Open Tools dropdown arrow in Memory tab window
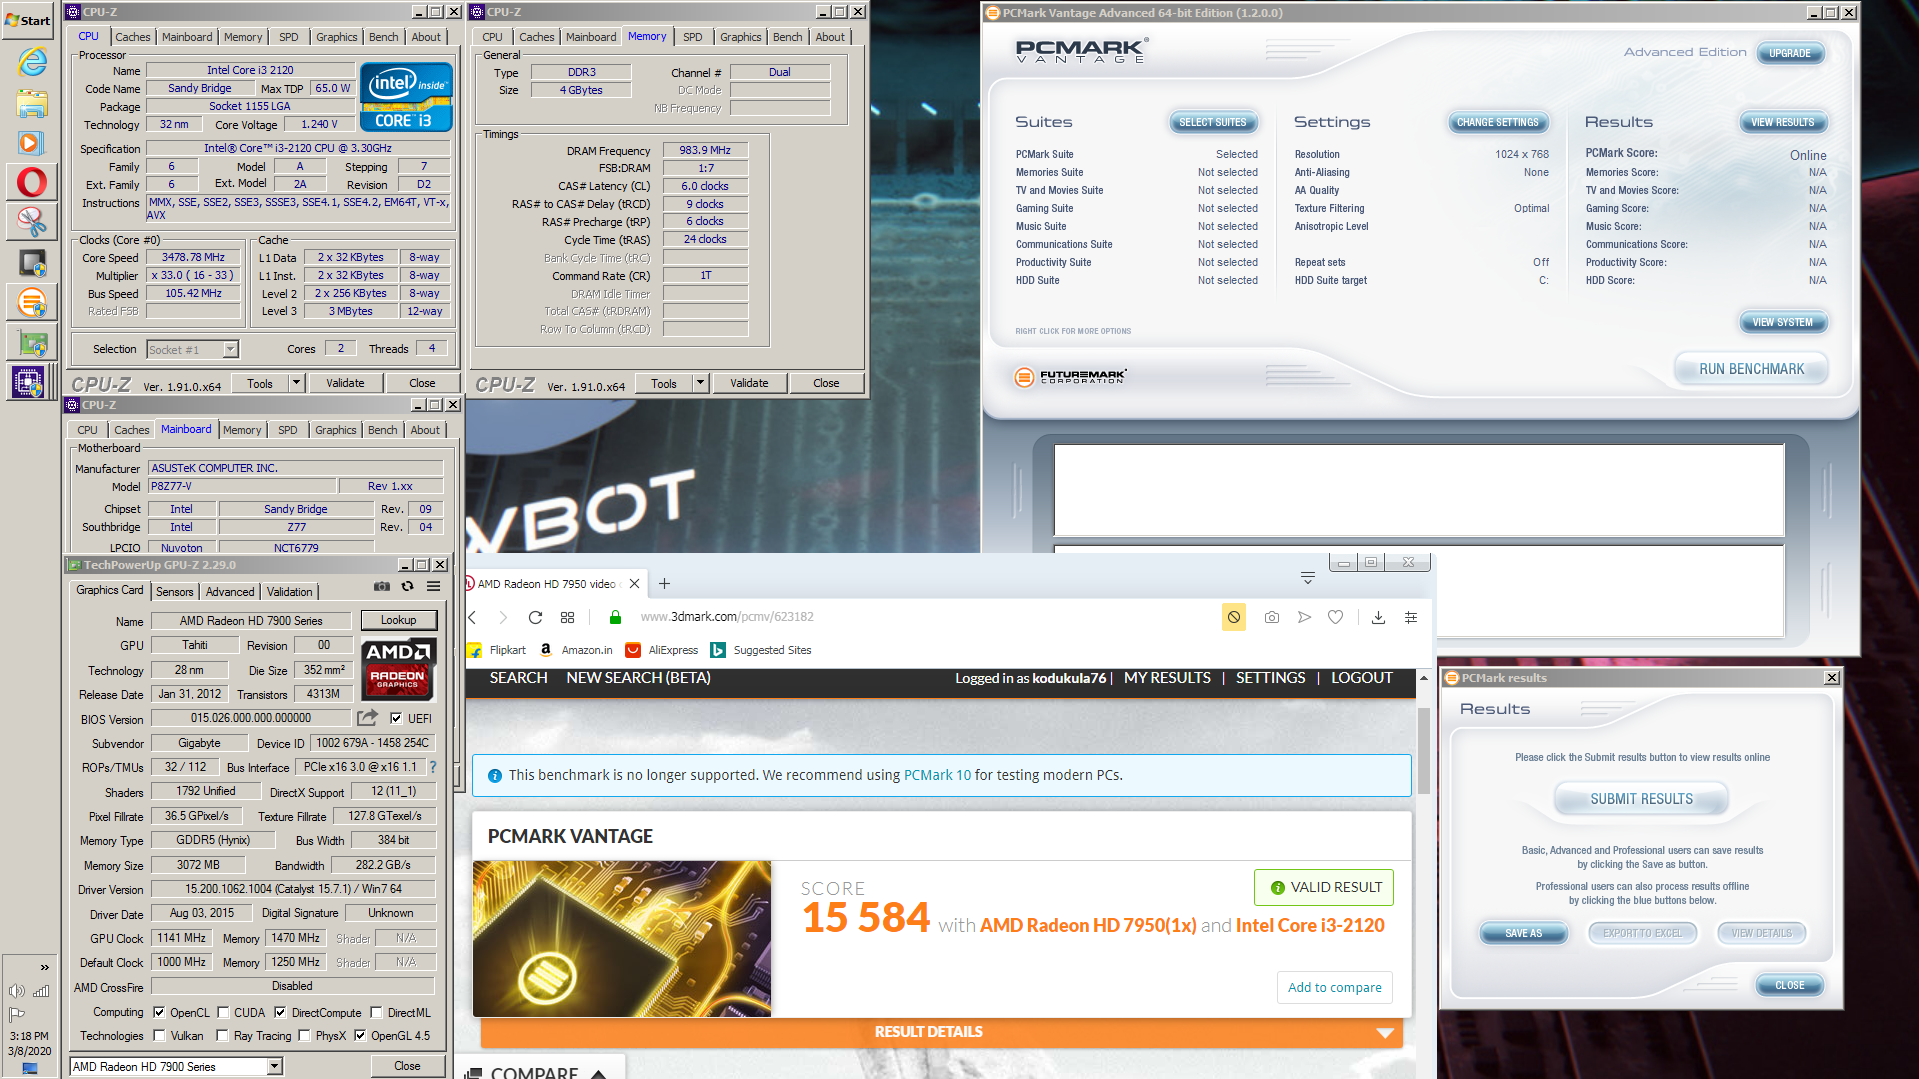This screenshot has width=1919, height=1079. click(x=700, y=383)
